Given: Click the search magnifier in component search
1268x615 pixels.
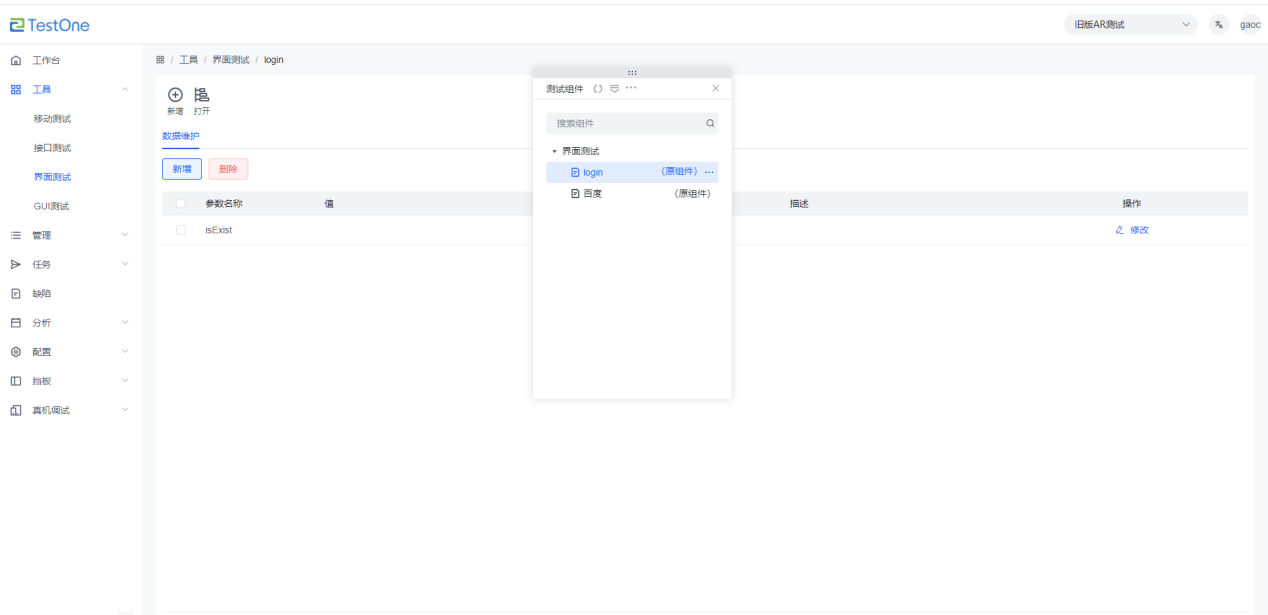Looking at the screenshot, I should 710,124.
